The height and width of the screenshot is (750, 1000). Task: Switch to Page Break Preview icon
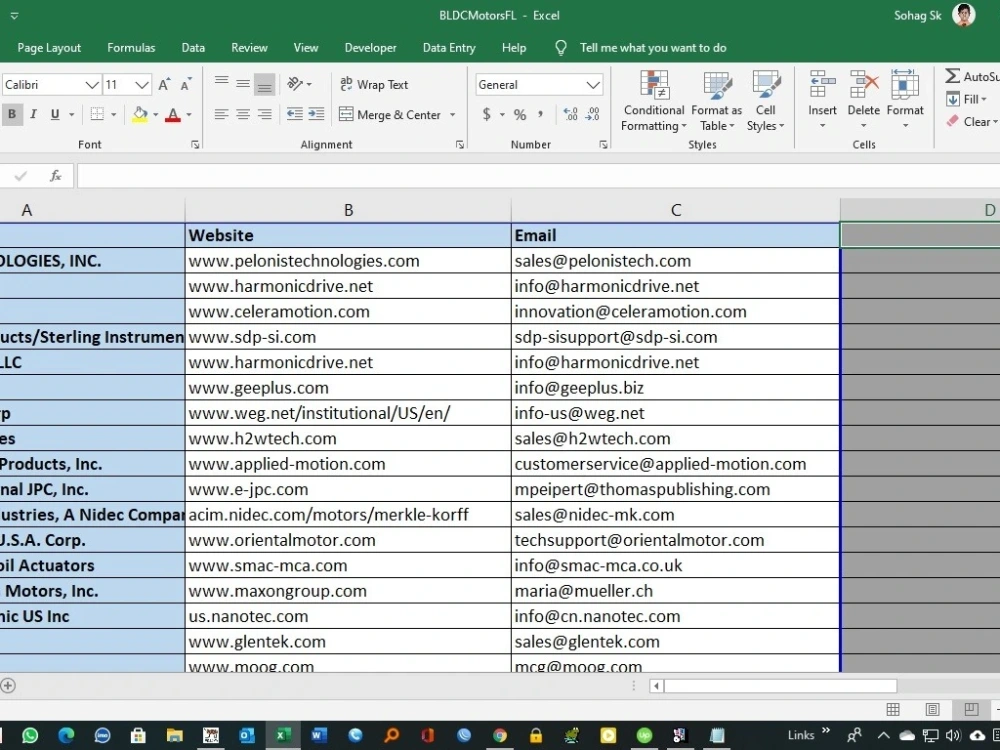tap(971, 709)
